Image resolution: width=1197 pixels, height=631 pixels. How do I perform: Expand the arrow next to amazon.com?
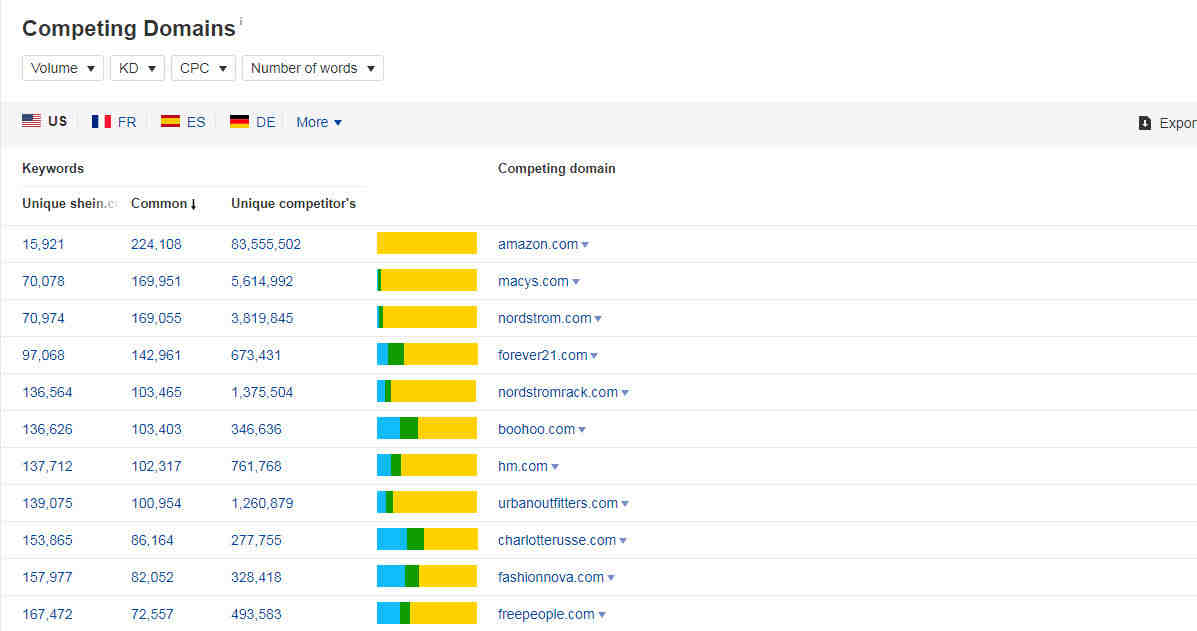[585, 245]
